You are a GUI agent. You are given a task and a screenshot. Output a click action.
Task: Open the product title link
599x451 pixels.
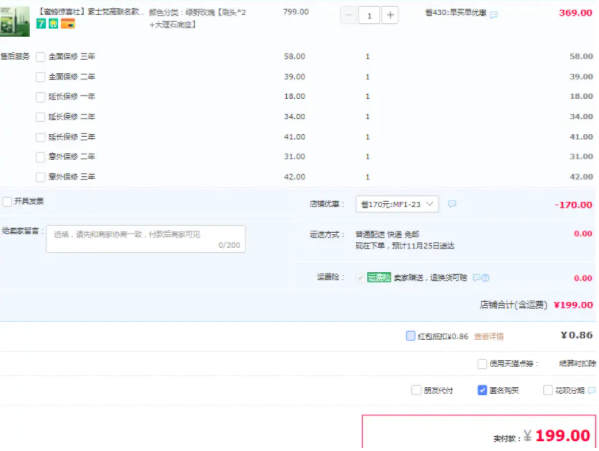[91, 11]
